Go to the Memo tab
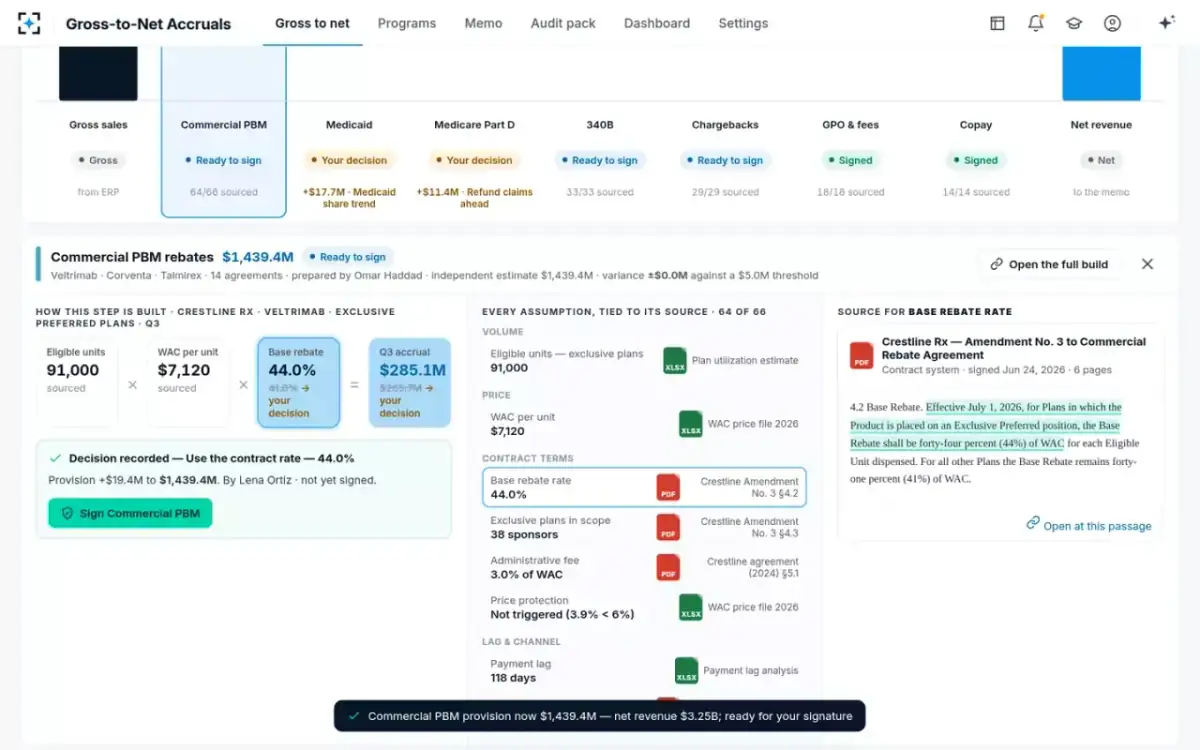The height and width of the screenshot is (750, 1200). [x=483, y=23]
